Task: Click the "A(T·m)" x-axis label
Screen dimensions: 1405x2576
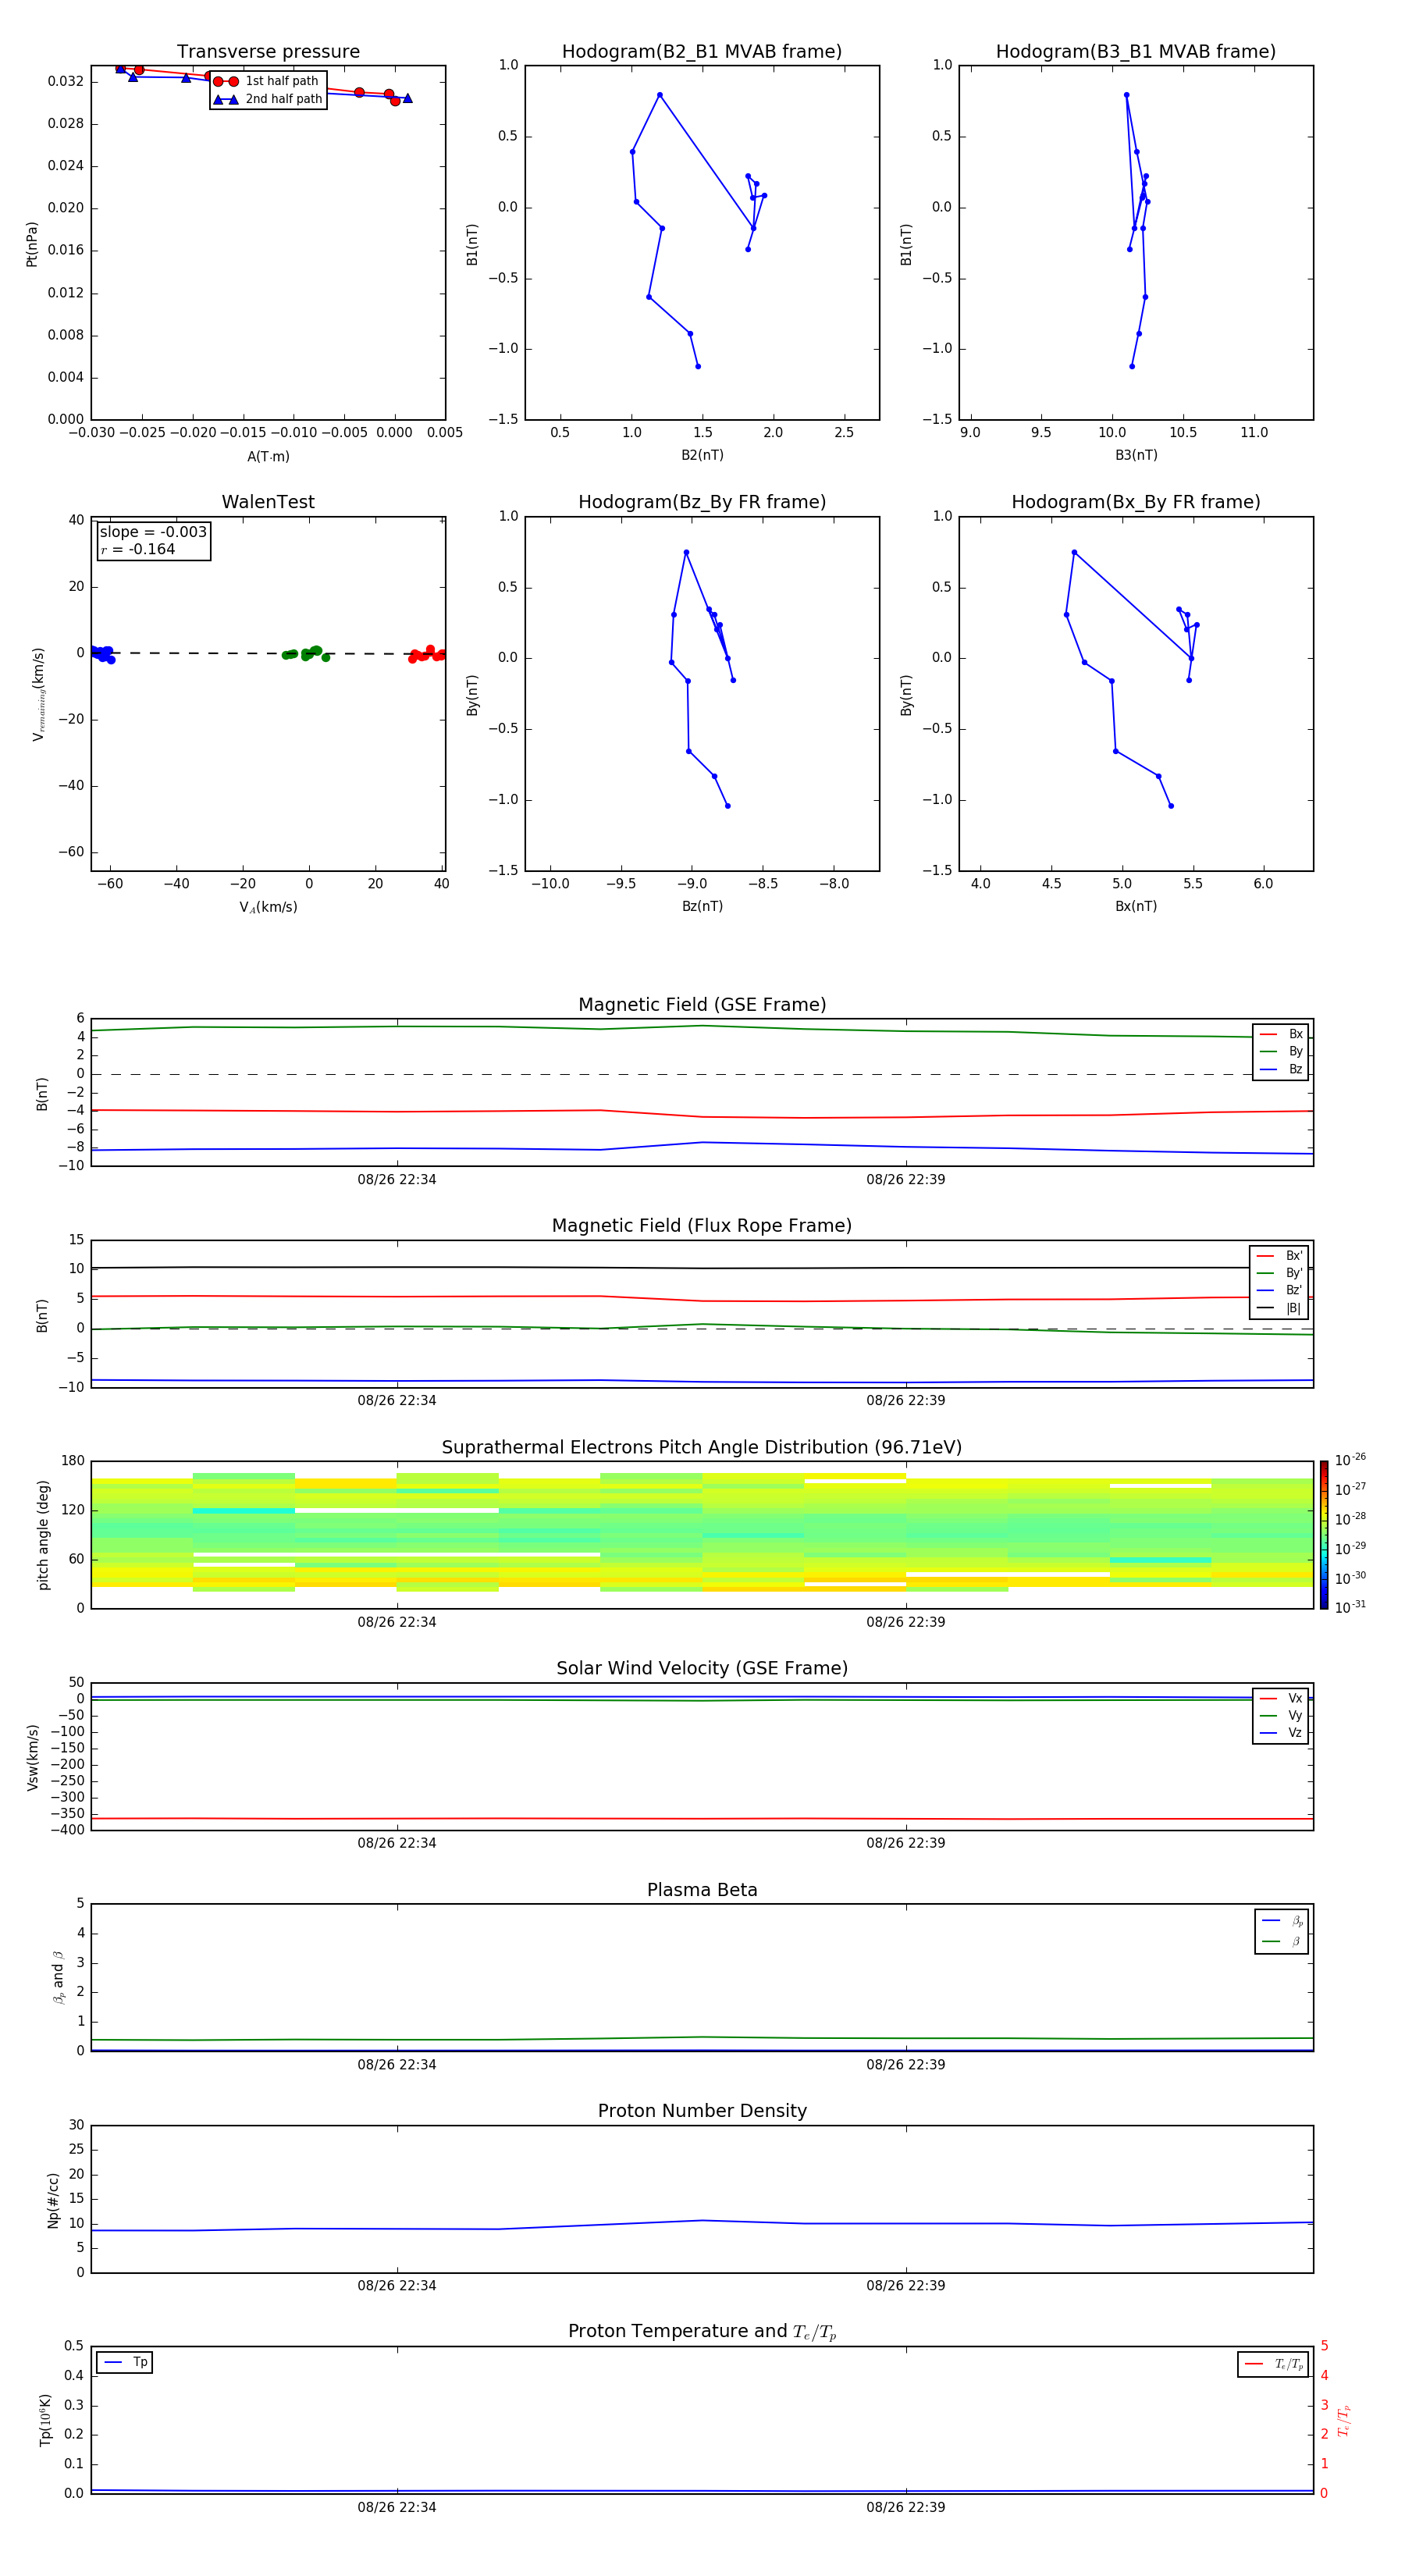Action: (x=268, y=456)
